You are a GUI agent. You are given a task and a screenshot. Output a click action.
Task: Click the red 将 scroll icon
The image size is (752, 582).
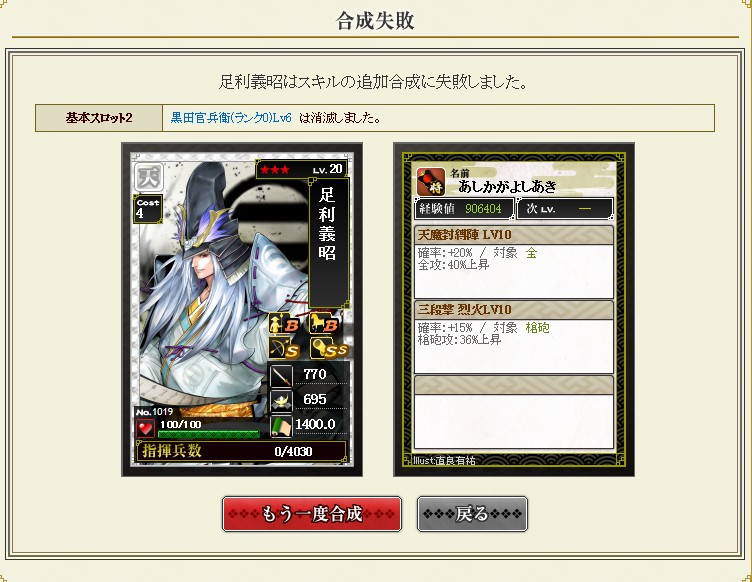click(x=431, y=182)
